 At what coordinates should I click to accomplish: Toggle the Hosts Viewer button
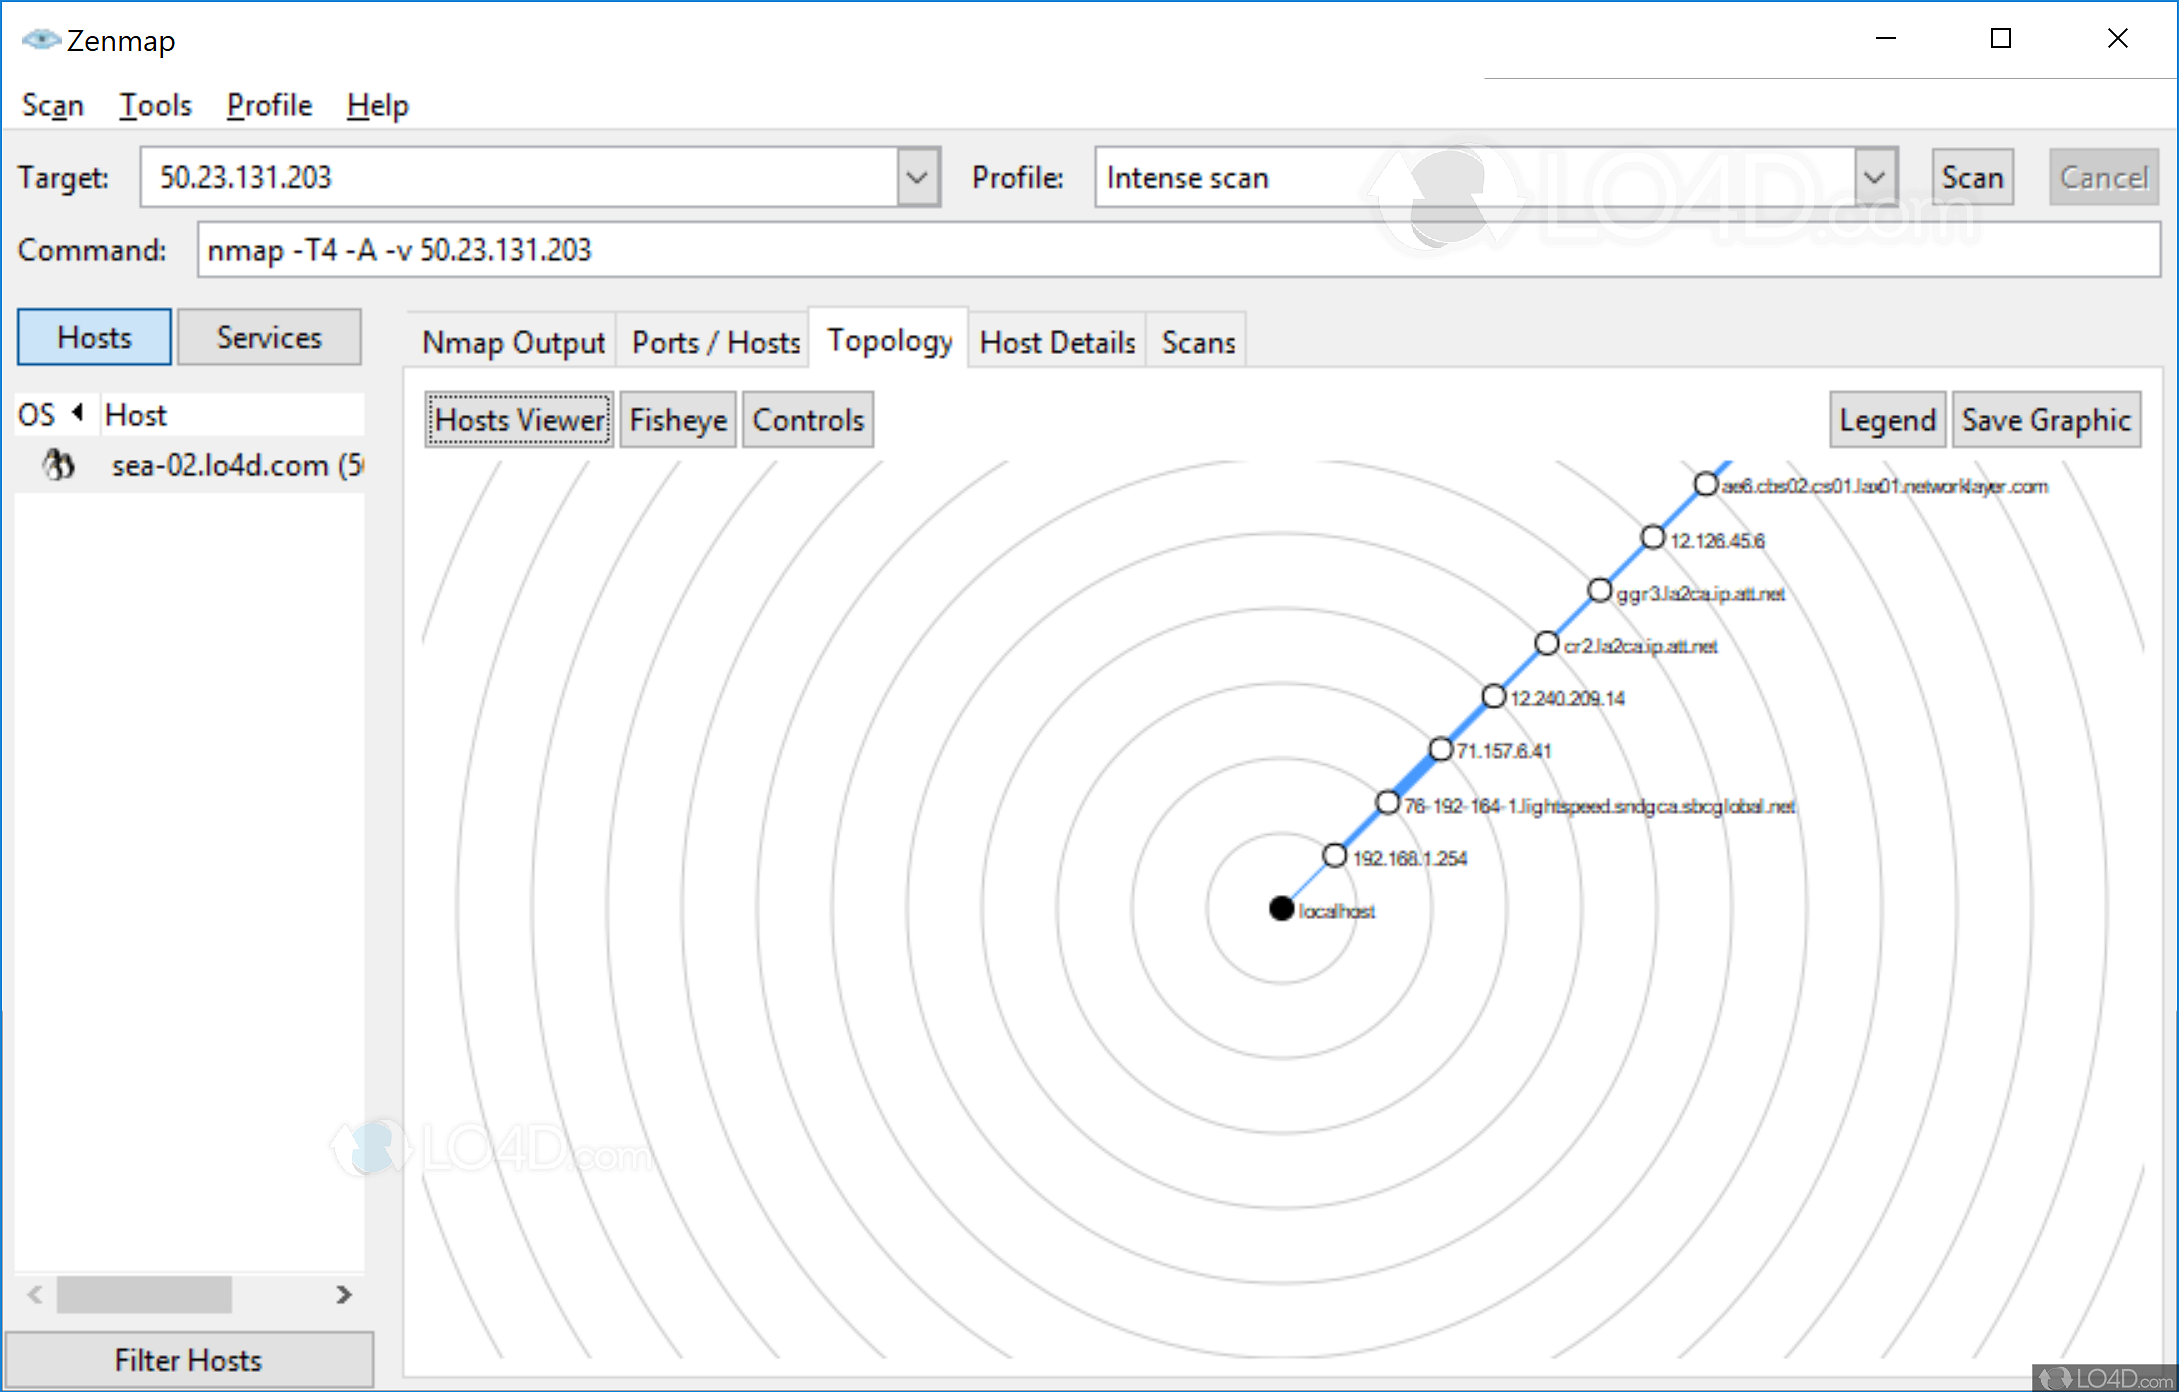pos(519,420)
